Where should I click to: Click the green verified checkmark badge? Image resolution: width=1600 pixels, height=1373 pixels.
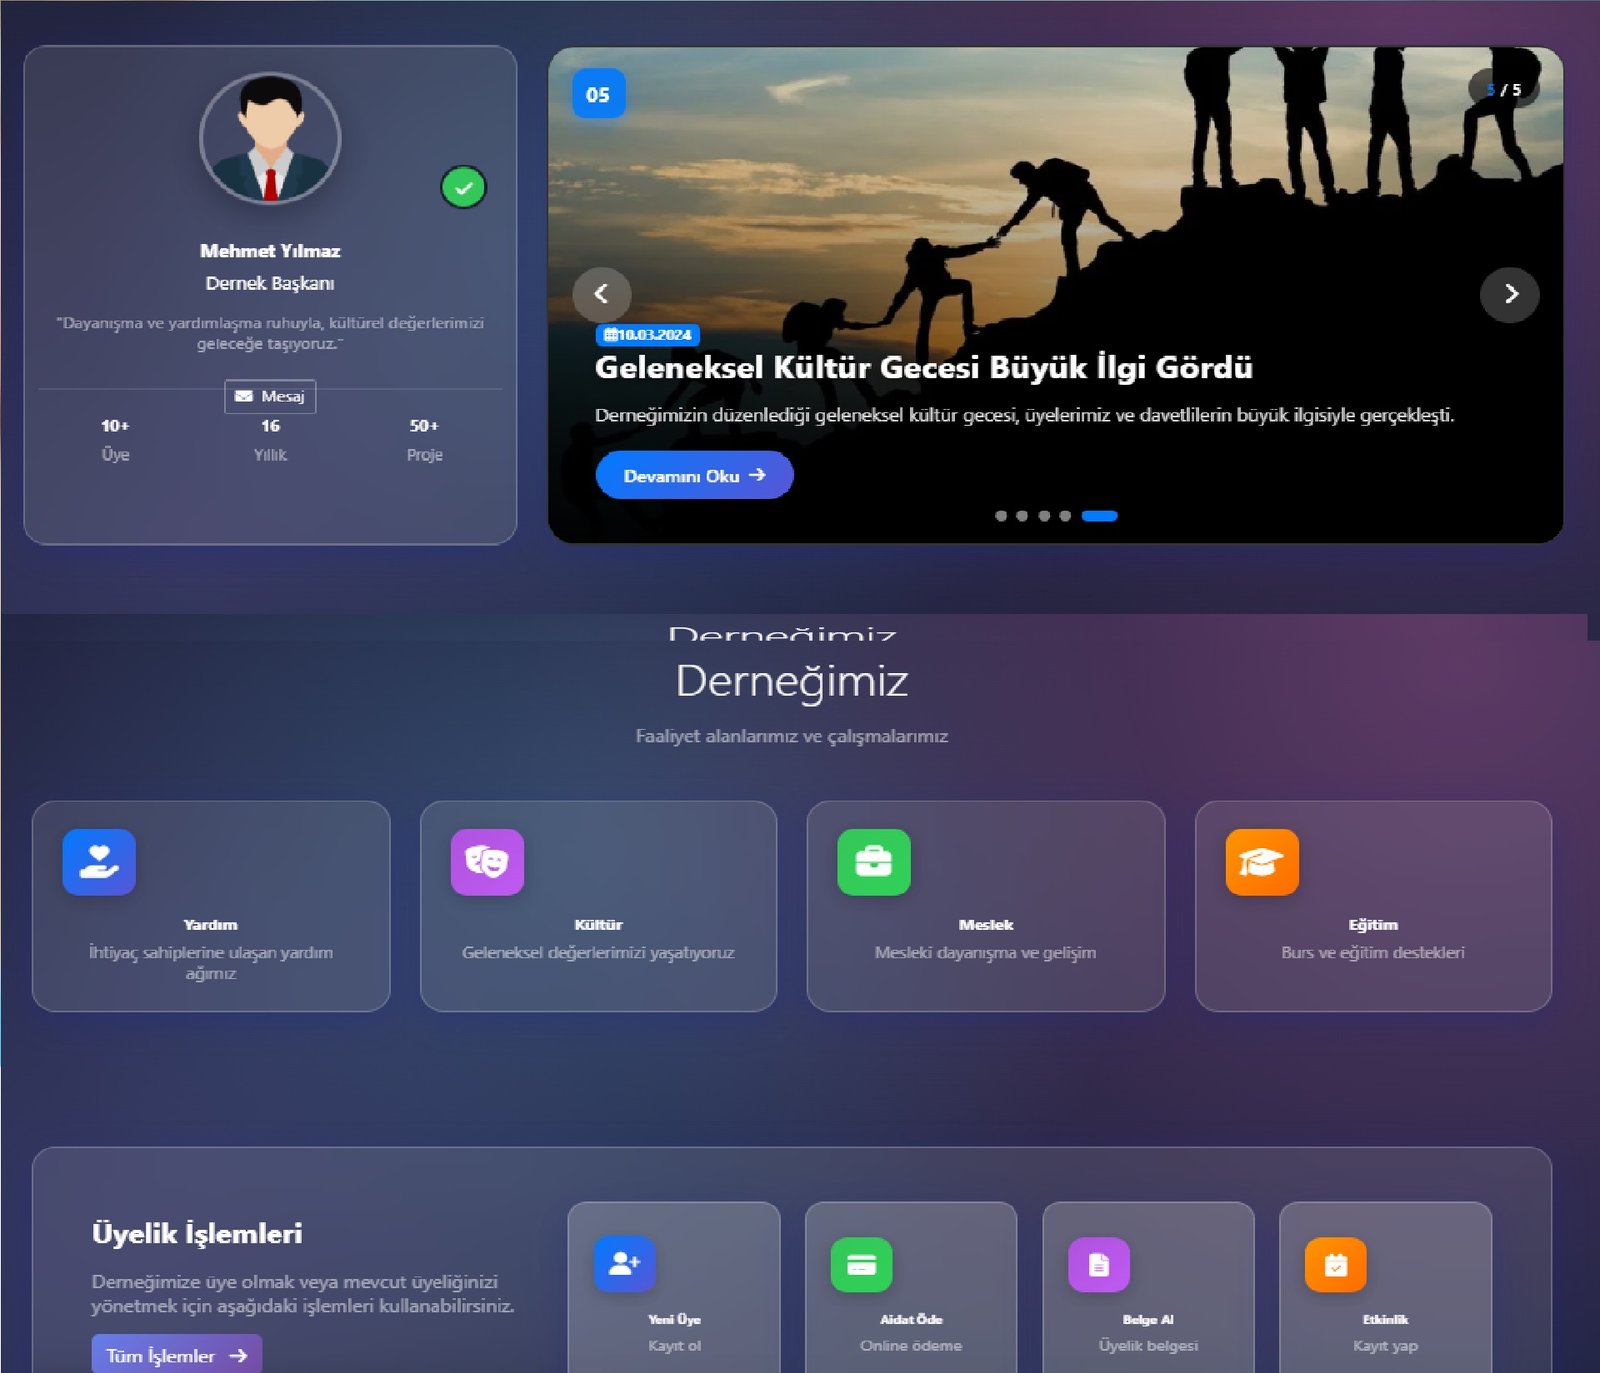click(463, 187)
